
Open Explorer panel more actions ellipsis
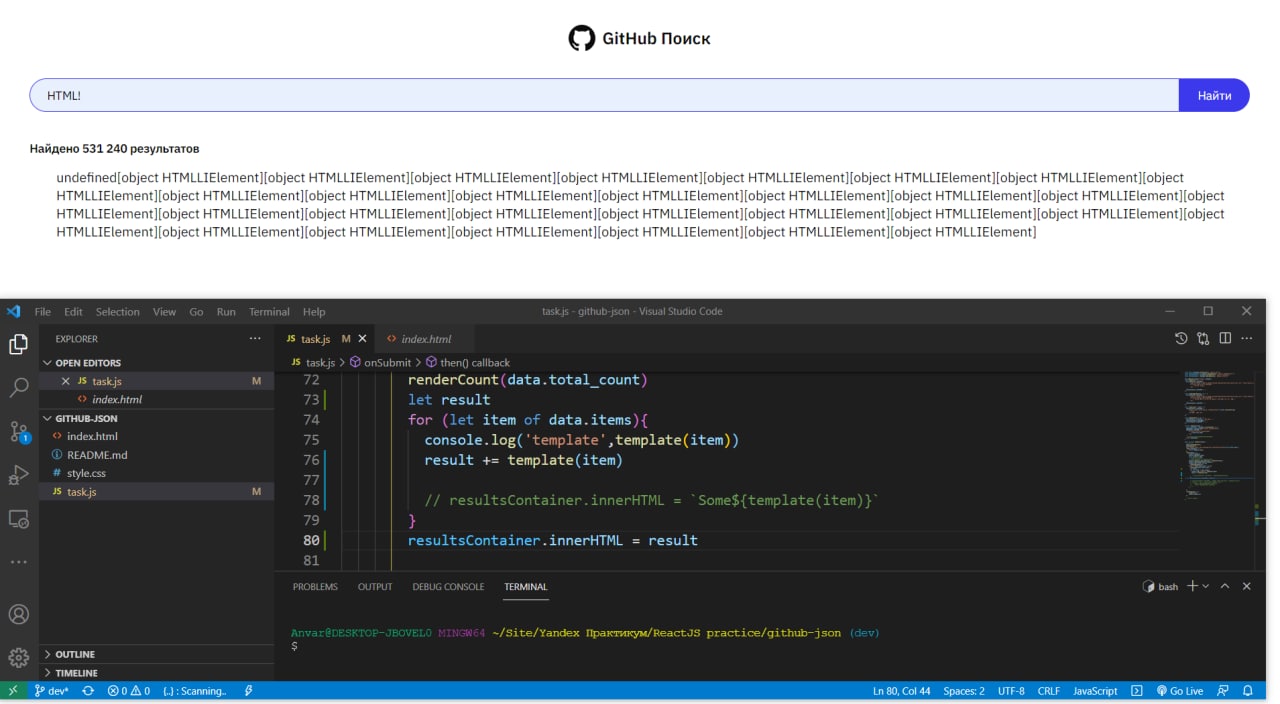click(255, 339)
